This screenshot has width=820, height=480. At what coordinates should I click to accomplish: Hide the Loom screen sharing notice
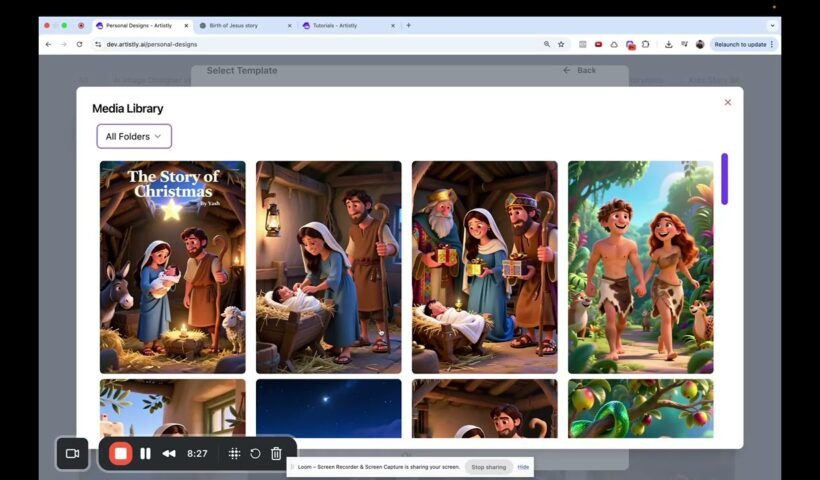point(523,467)
